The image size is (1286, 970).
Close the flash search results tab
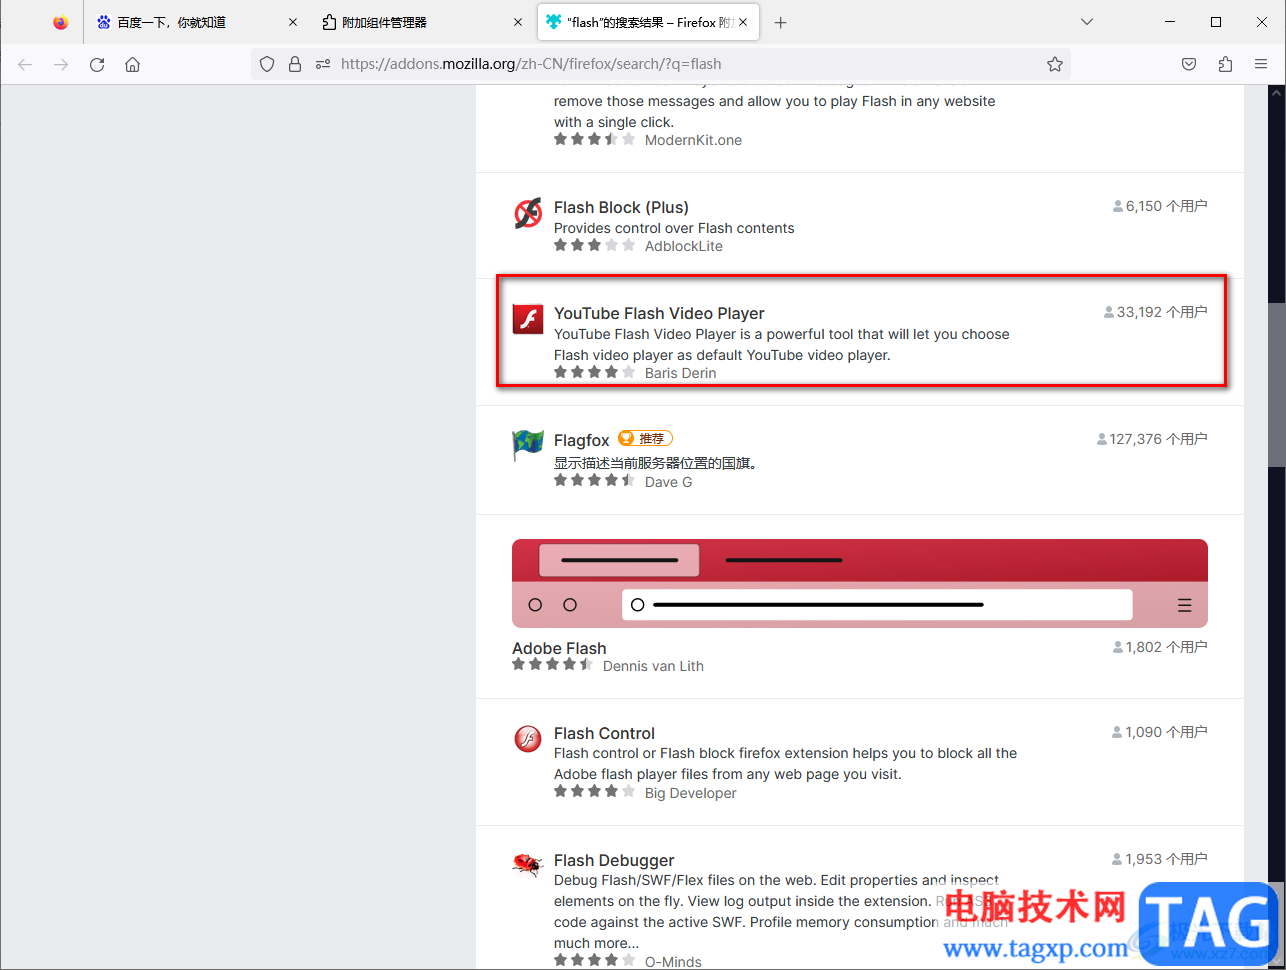743,22
